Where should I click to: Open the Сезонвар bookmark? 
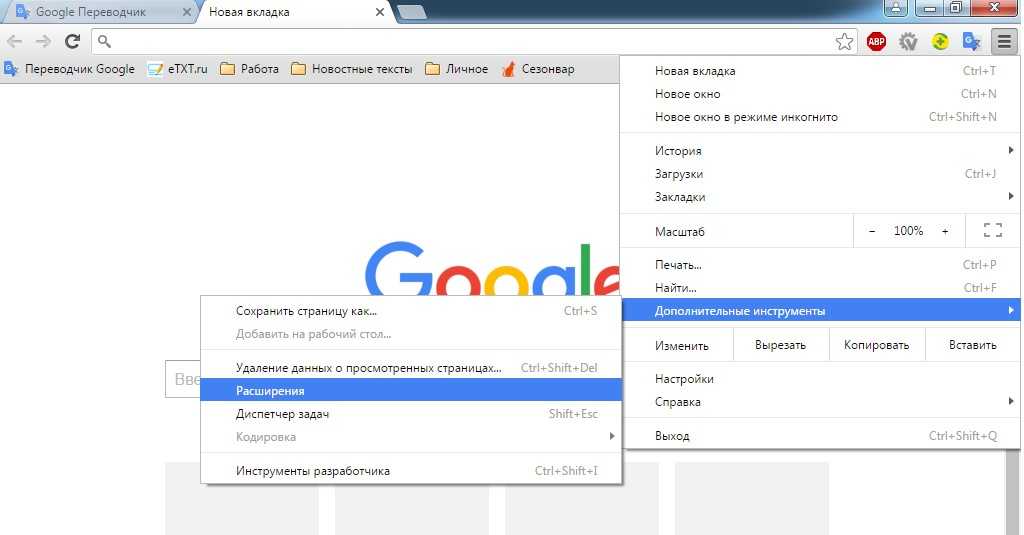tap(538, 69)
